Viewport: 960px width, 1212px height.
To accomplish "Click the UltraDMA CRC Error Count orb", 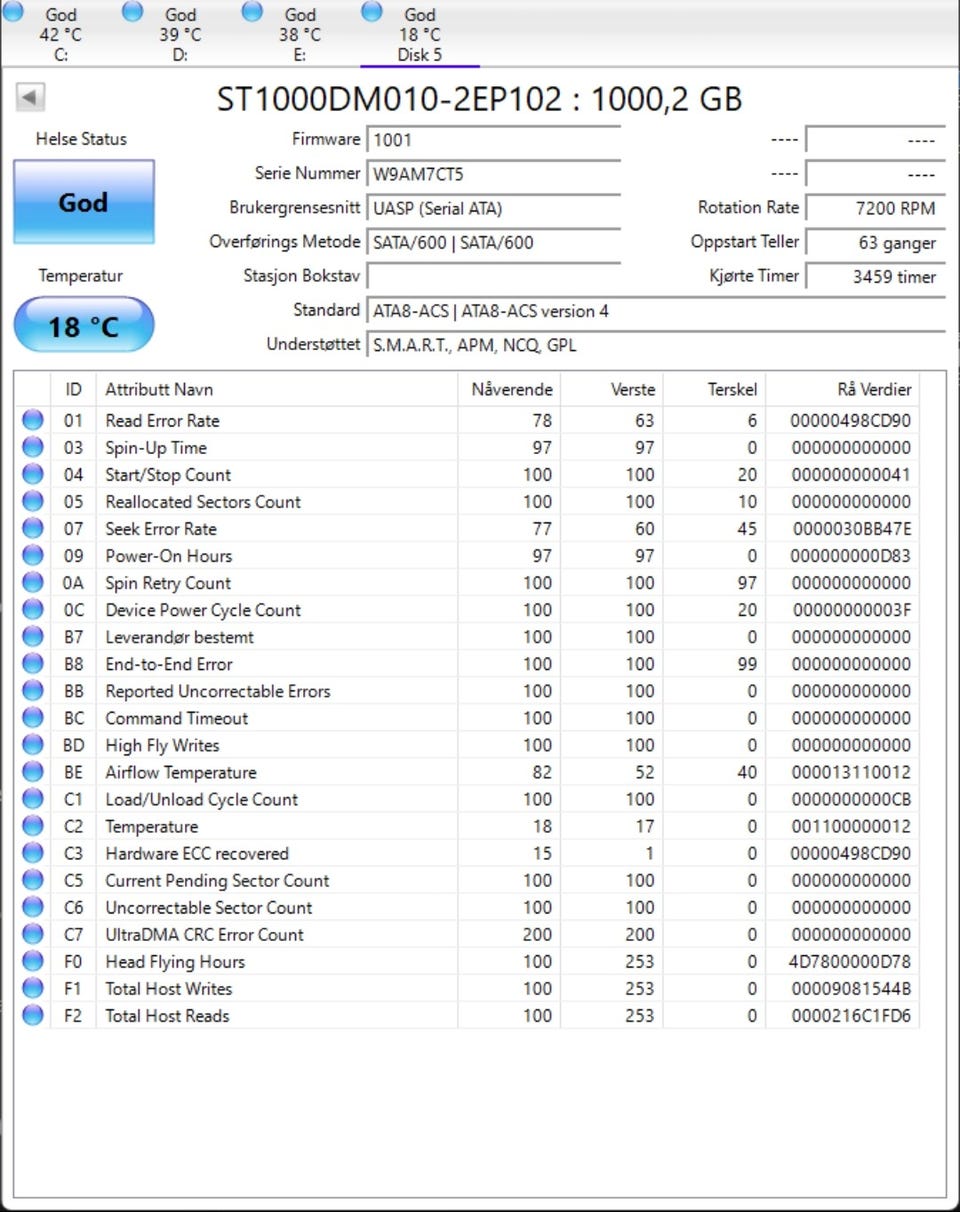I will click(33, 933).
